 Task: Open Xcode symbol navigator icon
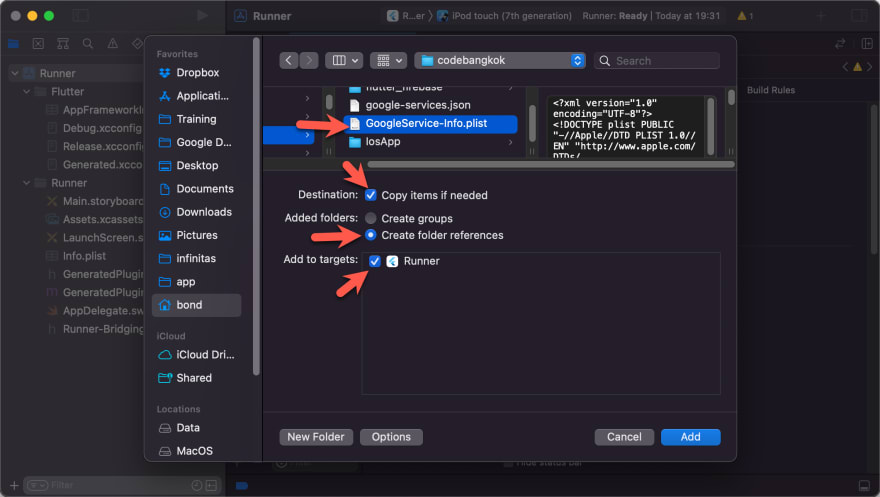click(63, 43)
